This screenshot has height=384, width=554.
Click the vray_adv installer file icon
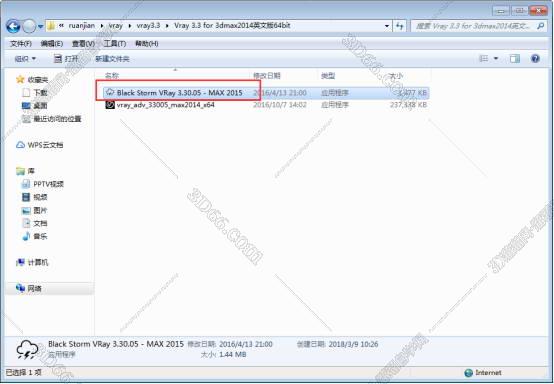(x=110, y=105)
